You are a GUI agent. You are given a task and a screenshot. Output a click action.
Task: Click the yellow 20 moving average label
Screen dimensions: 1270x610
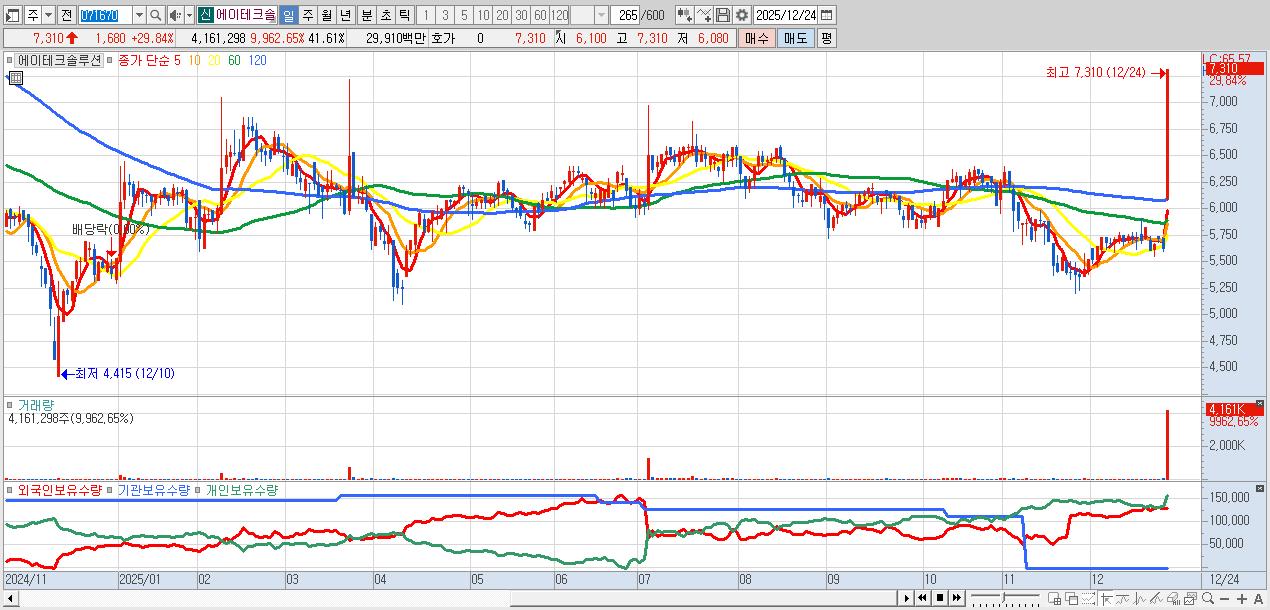pyautogui.click(x=215, y=61)
